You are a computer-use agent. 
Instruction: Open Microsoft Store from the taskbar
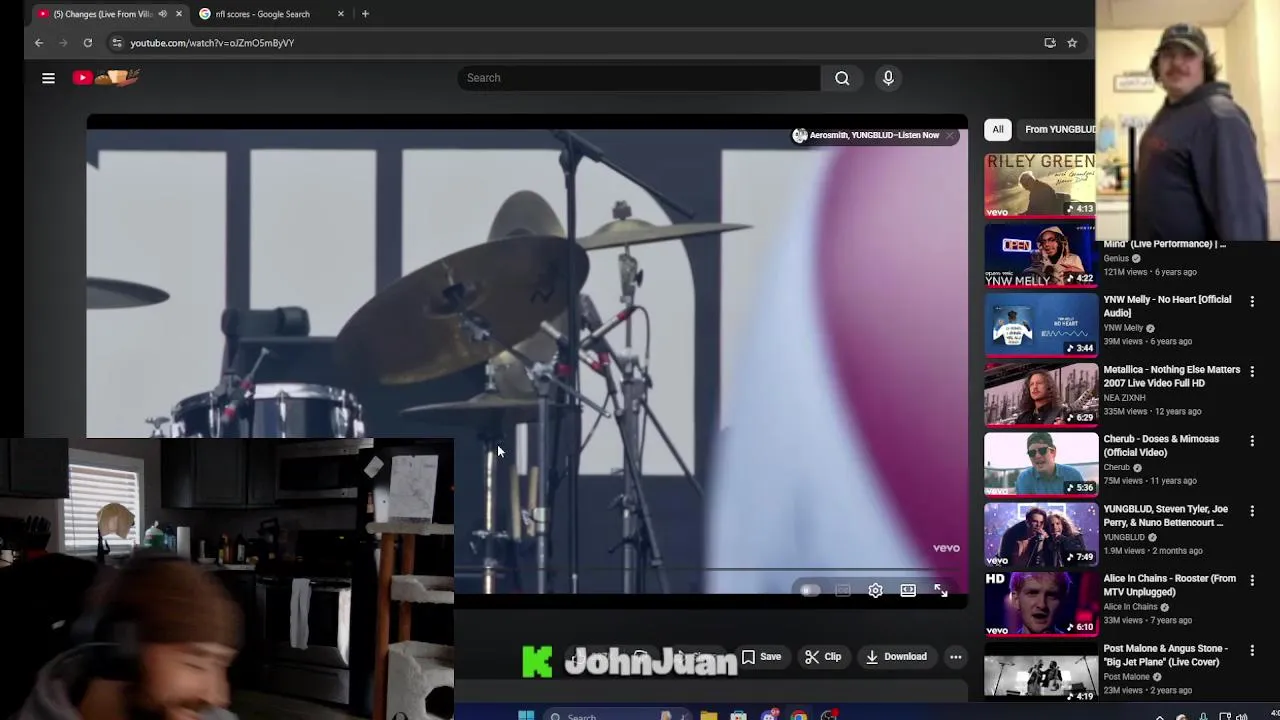point(738,715)
